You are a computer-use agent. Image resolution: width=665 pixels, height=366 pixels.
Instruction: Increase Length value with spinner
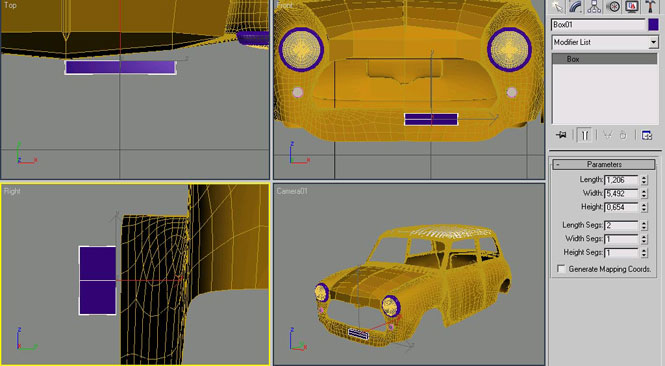[x=644, y=177]
